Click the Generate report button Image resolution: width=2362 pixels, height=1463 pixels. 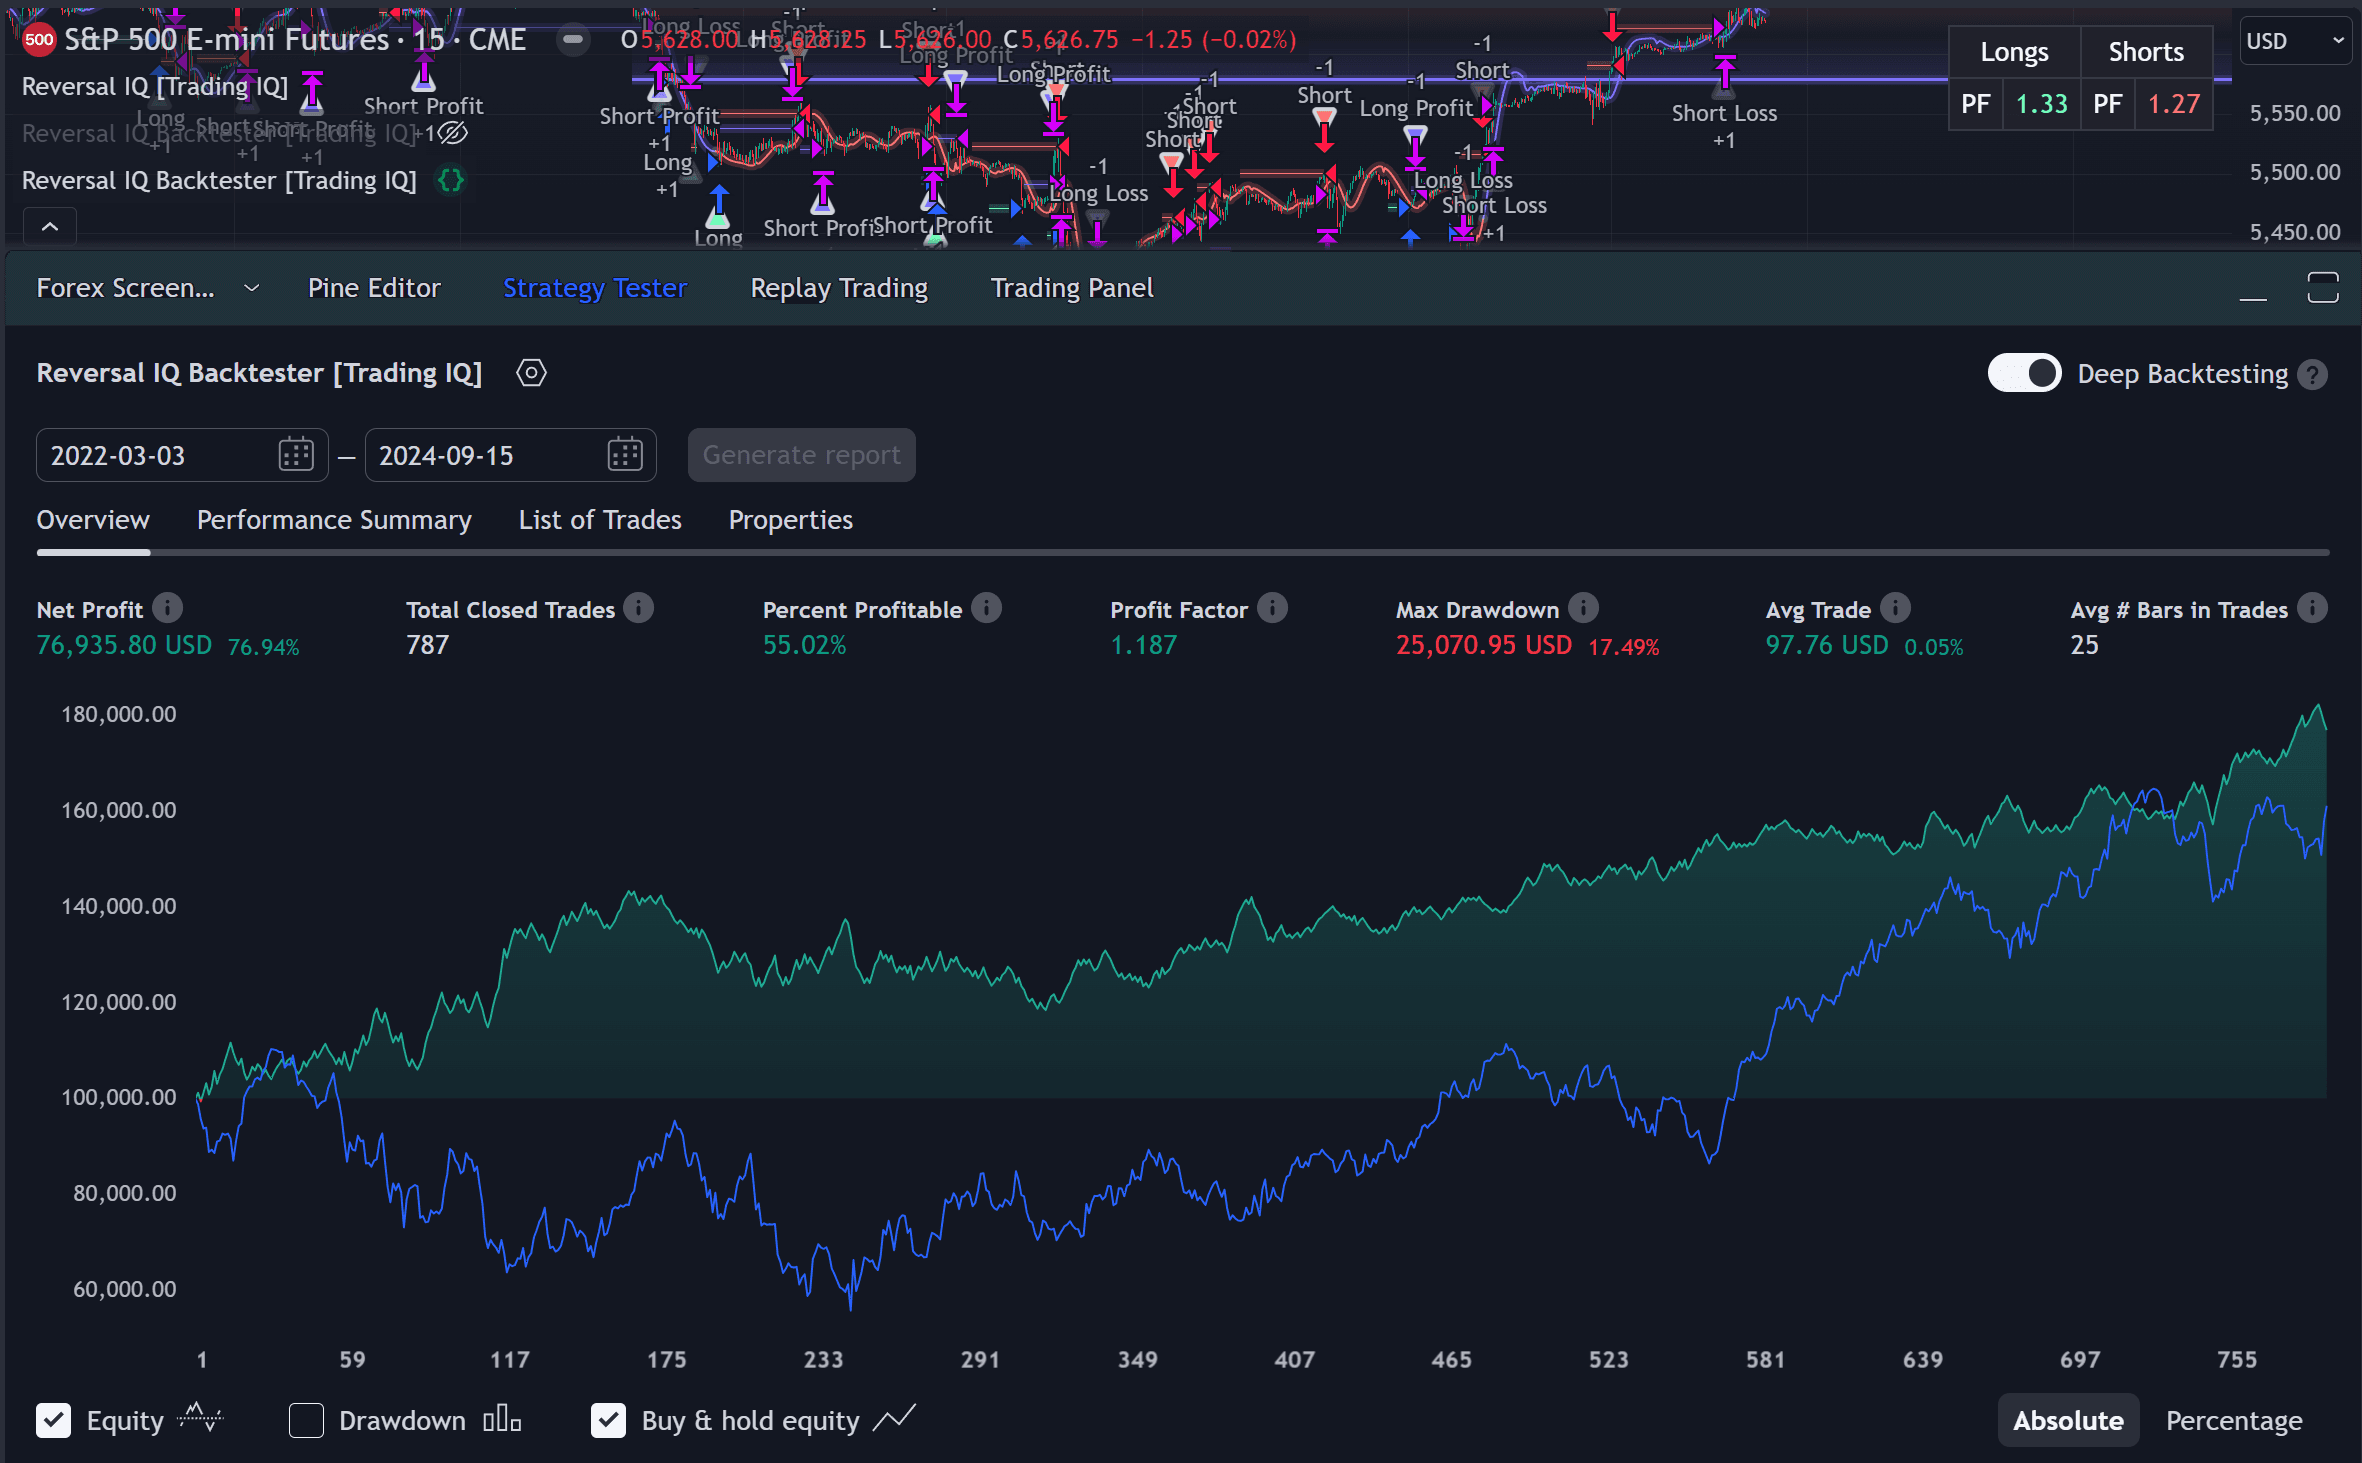click(x=802, y=455)
